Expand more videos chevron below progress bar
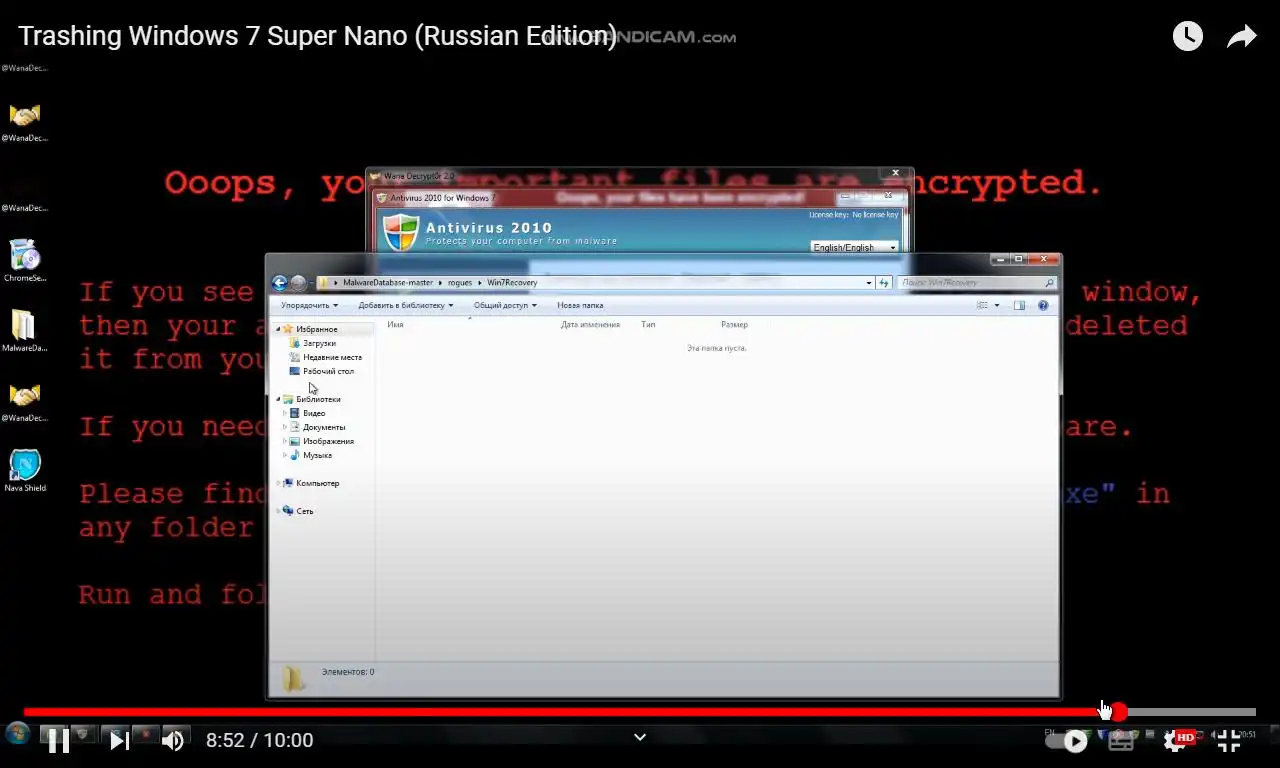1280x768 pixels. pyautogui.click(x=640, y=737)
